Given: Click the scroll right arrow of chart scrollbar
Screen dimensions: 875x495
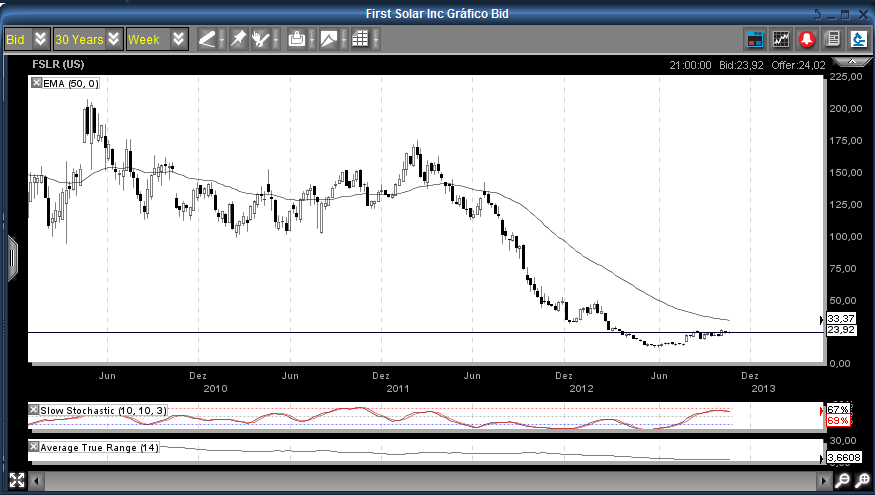Looking at the screenshot, I should pos(824,480).
